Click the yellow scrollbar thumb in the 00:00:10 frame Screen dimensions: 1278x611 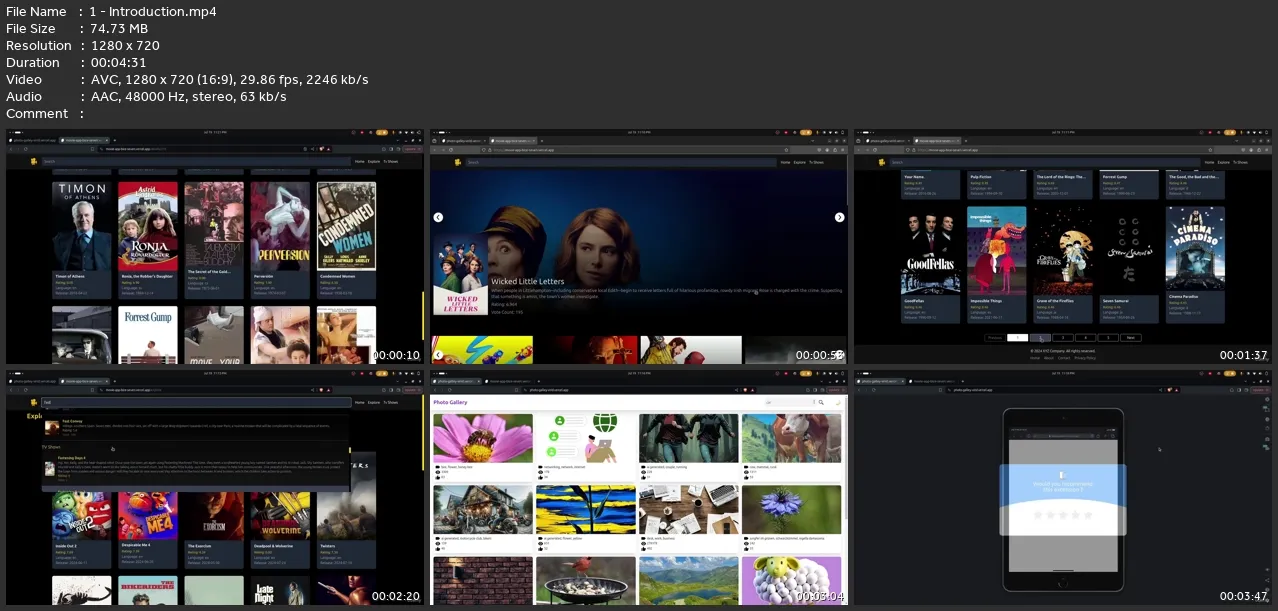coord(422,314)
